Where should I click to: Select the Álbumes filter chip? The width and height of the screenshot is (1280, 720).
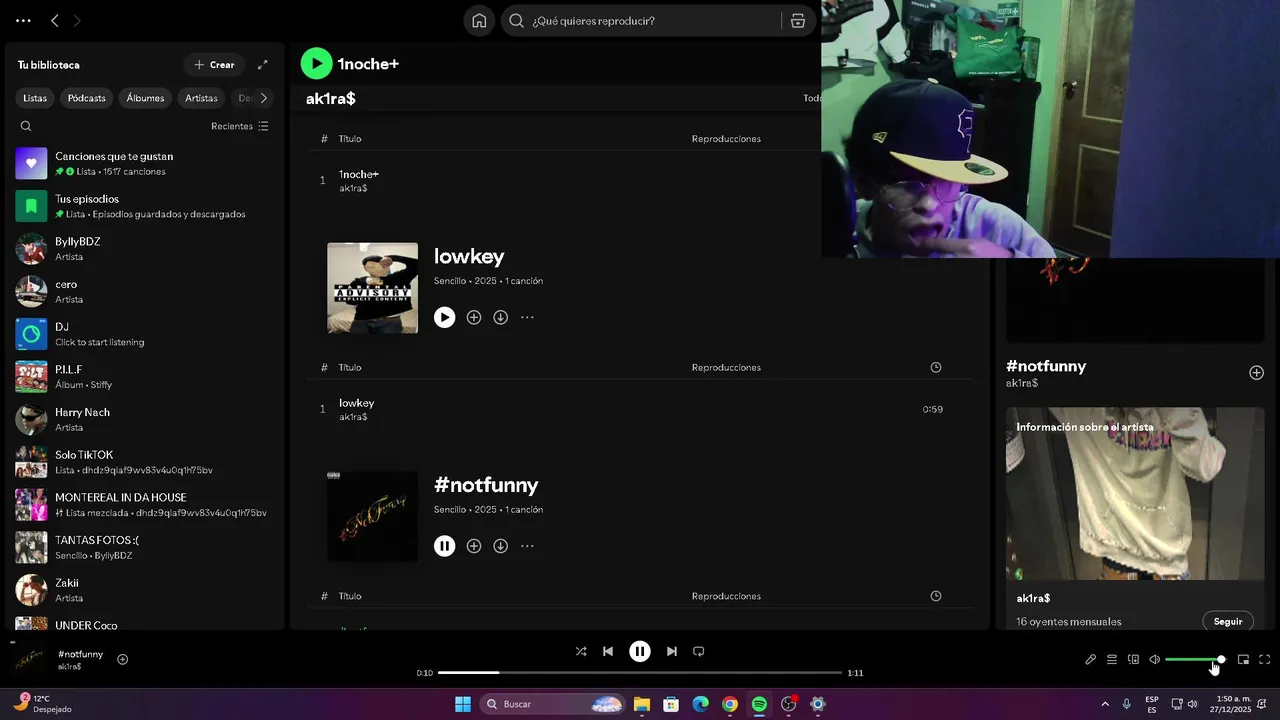click(x=145, y=98)
